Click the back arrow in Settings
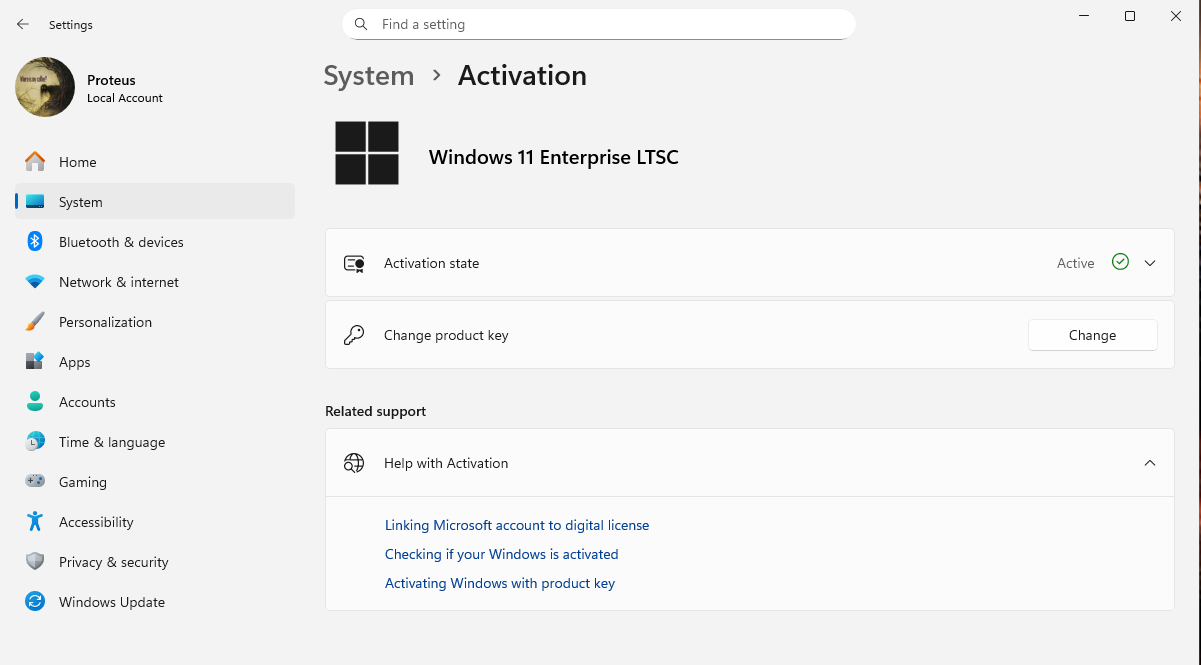 [x=23, y=24]
